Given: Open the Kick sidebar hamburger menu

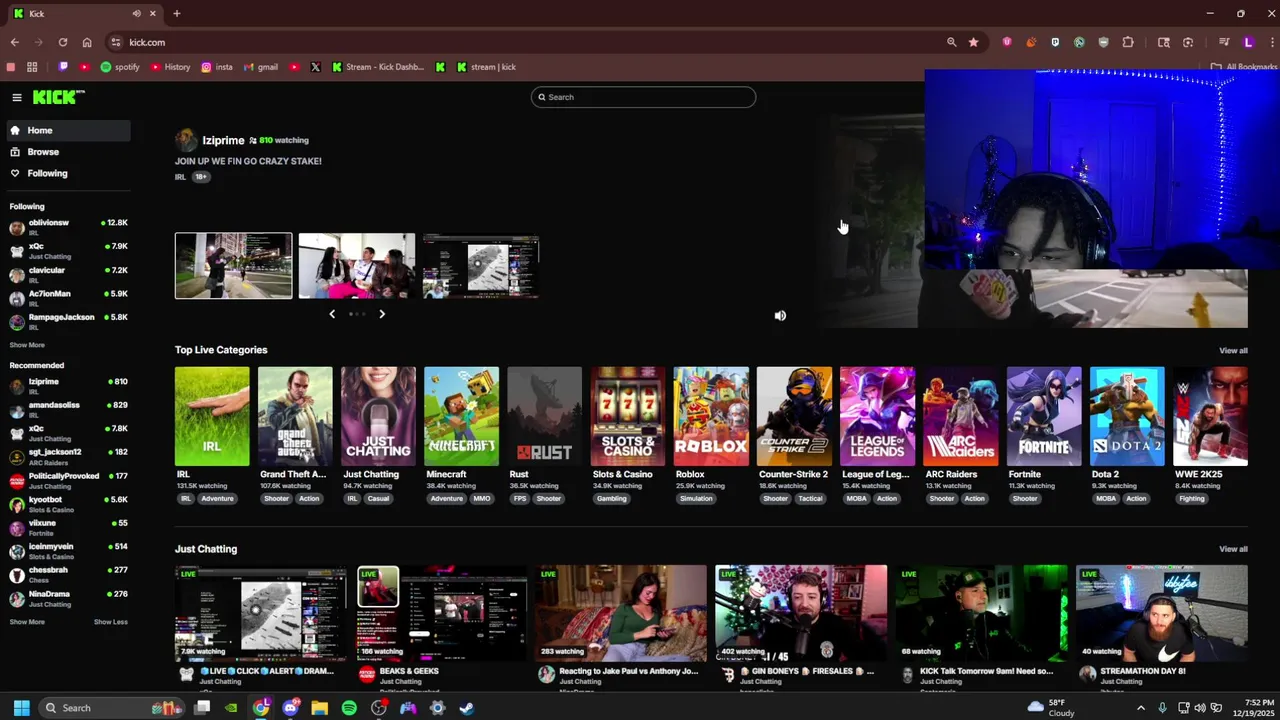Looking at the screenshot, I should 17,97.
